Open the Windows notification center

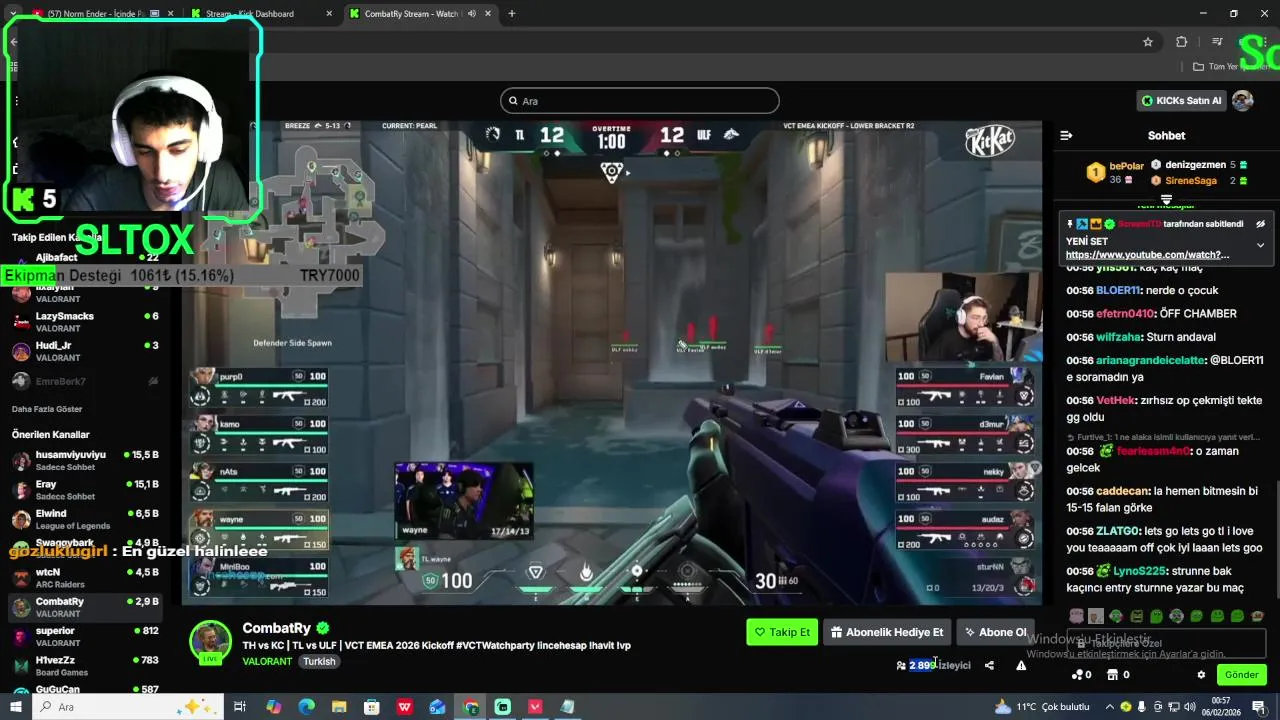pyautogui.click(x=1258, y=707)
